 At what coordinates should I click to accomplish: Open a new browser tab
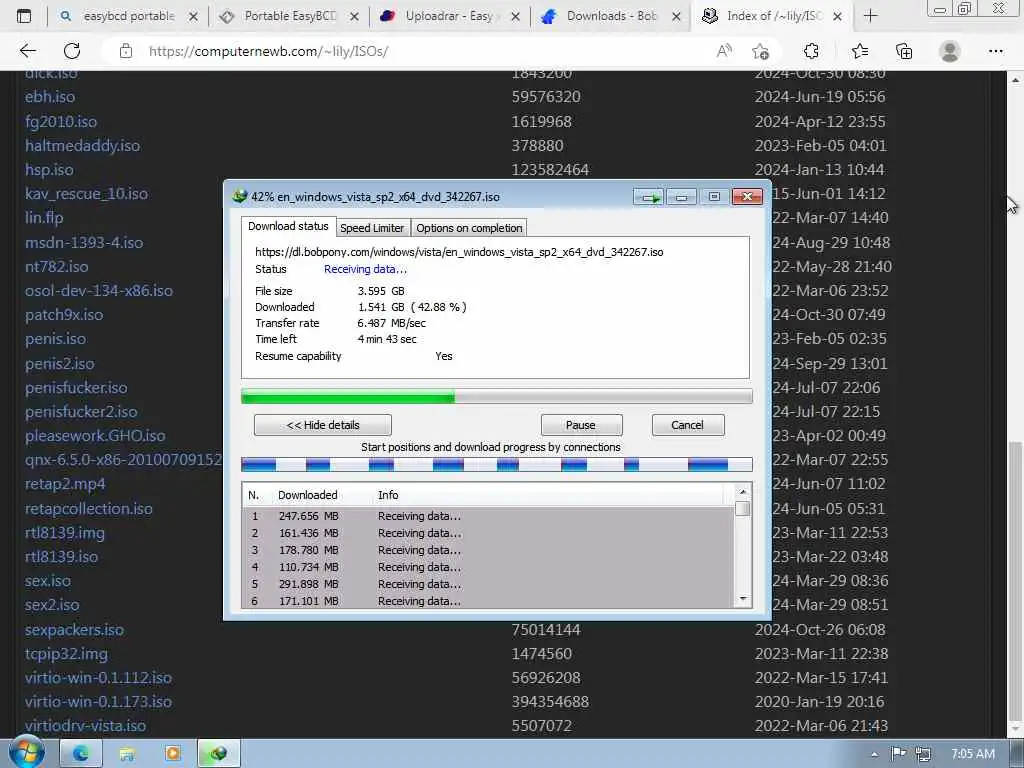coord(871,16)
